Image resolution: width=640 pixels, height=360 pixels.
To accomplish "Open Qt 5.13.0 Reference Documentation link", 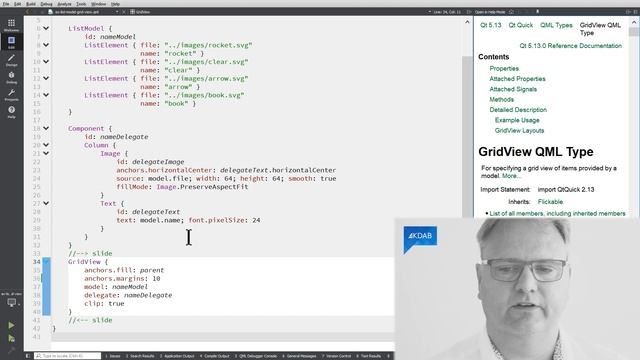I will tap(571, 46).
